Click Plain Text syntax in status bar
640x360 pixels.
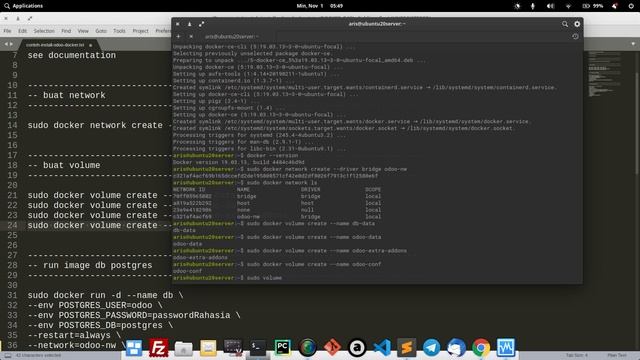(x=617, y=356)
